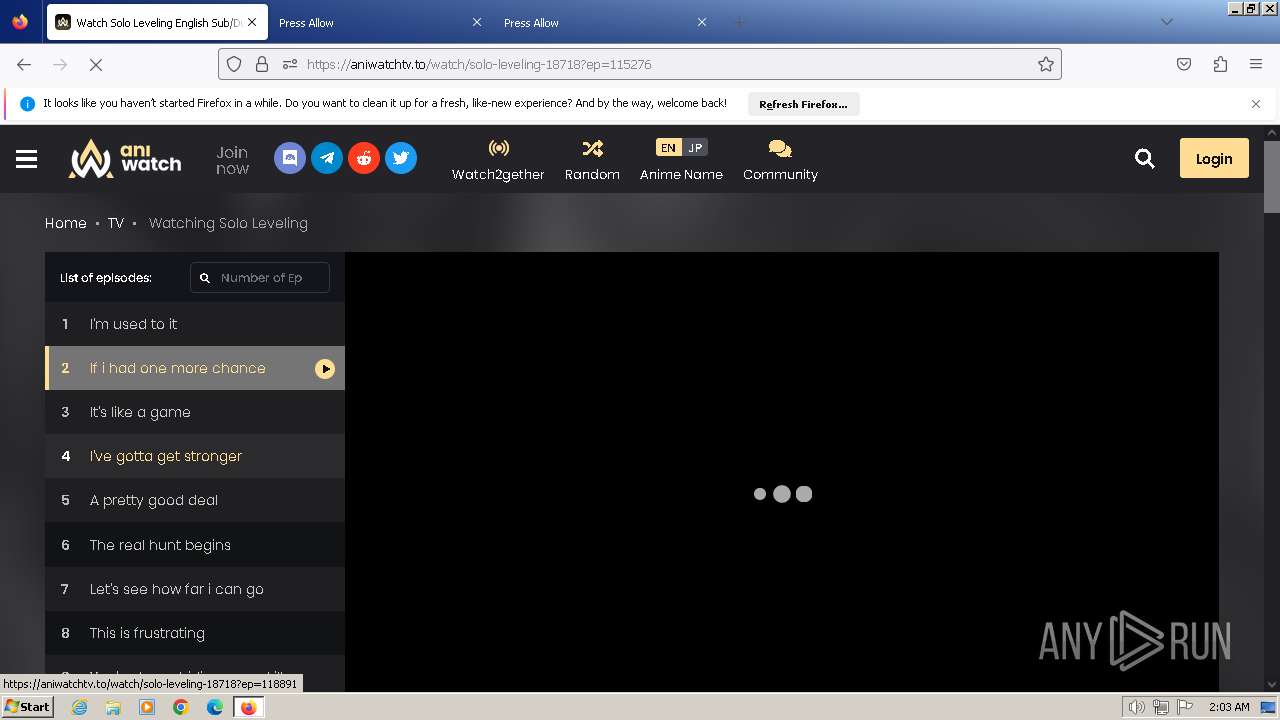1280x720 pixels.
Task: Open the Reddit join icon
Action: pos(364,158)
